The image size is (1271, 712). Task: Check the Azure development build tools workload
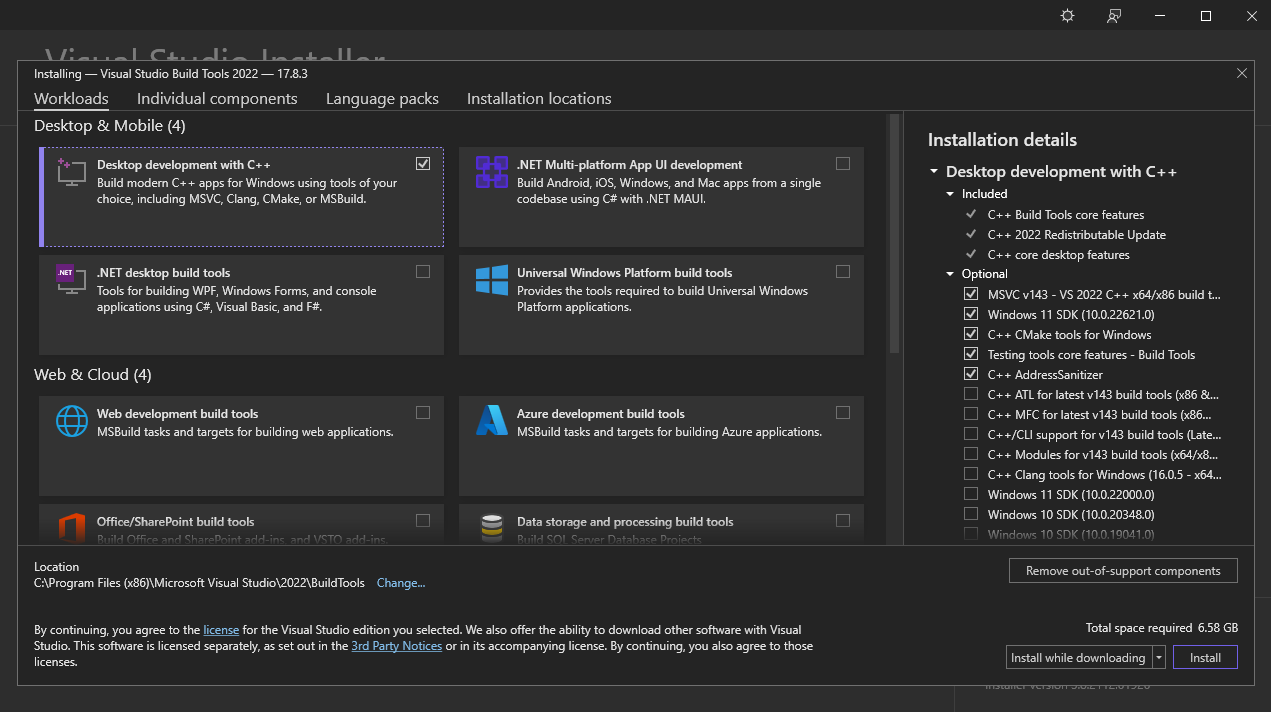(x=843, y=413)
